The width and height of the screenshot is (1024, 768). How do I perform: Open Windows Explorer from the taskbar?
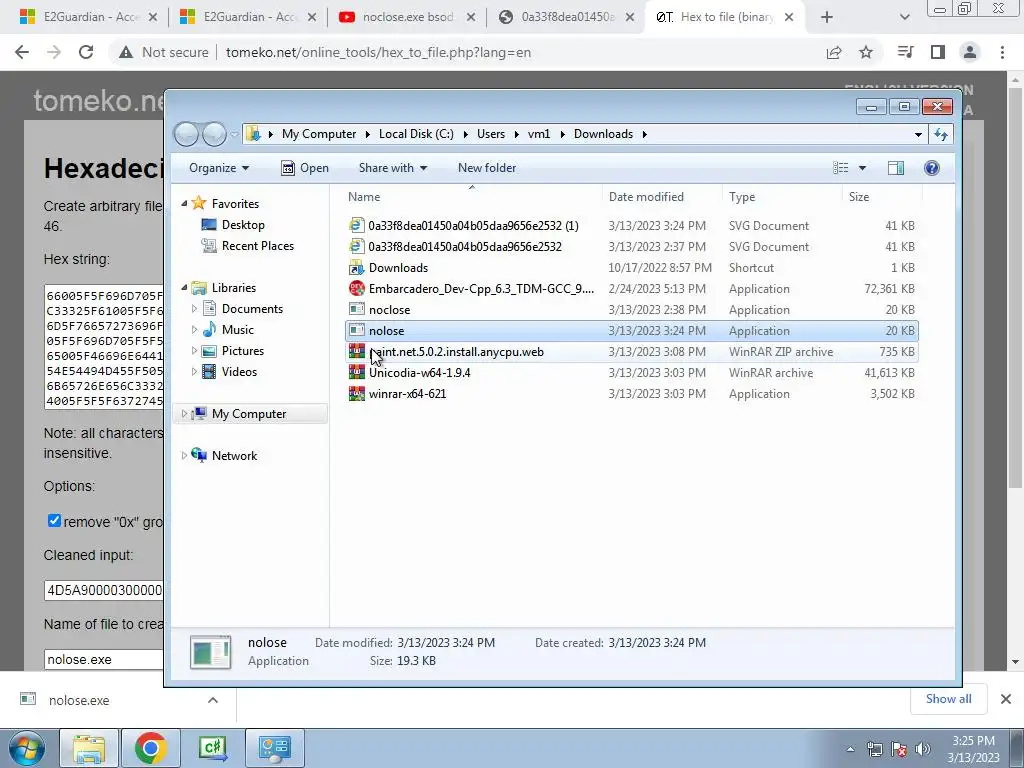click(x=89, y=748)
